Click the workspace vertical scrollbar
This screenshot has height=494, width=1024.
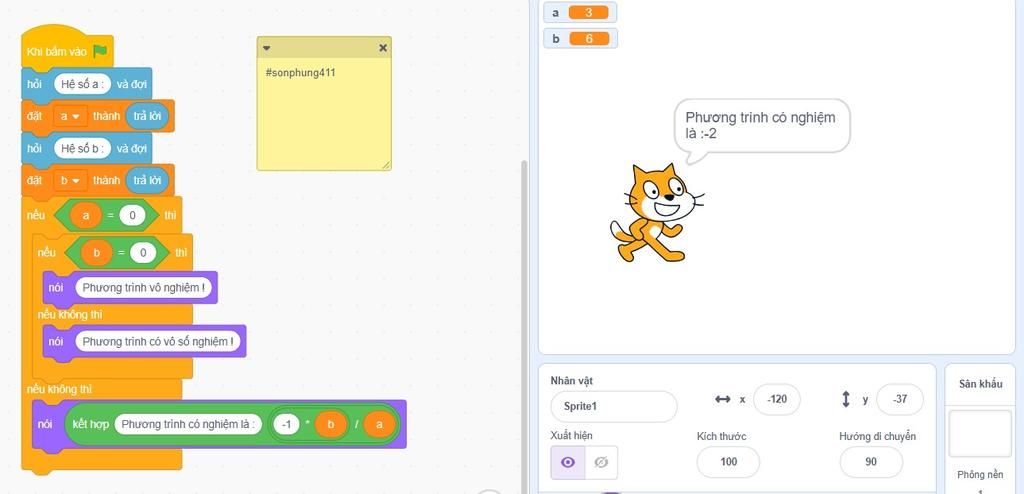coord(524,327)
